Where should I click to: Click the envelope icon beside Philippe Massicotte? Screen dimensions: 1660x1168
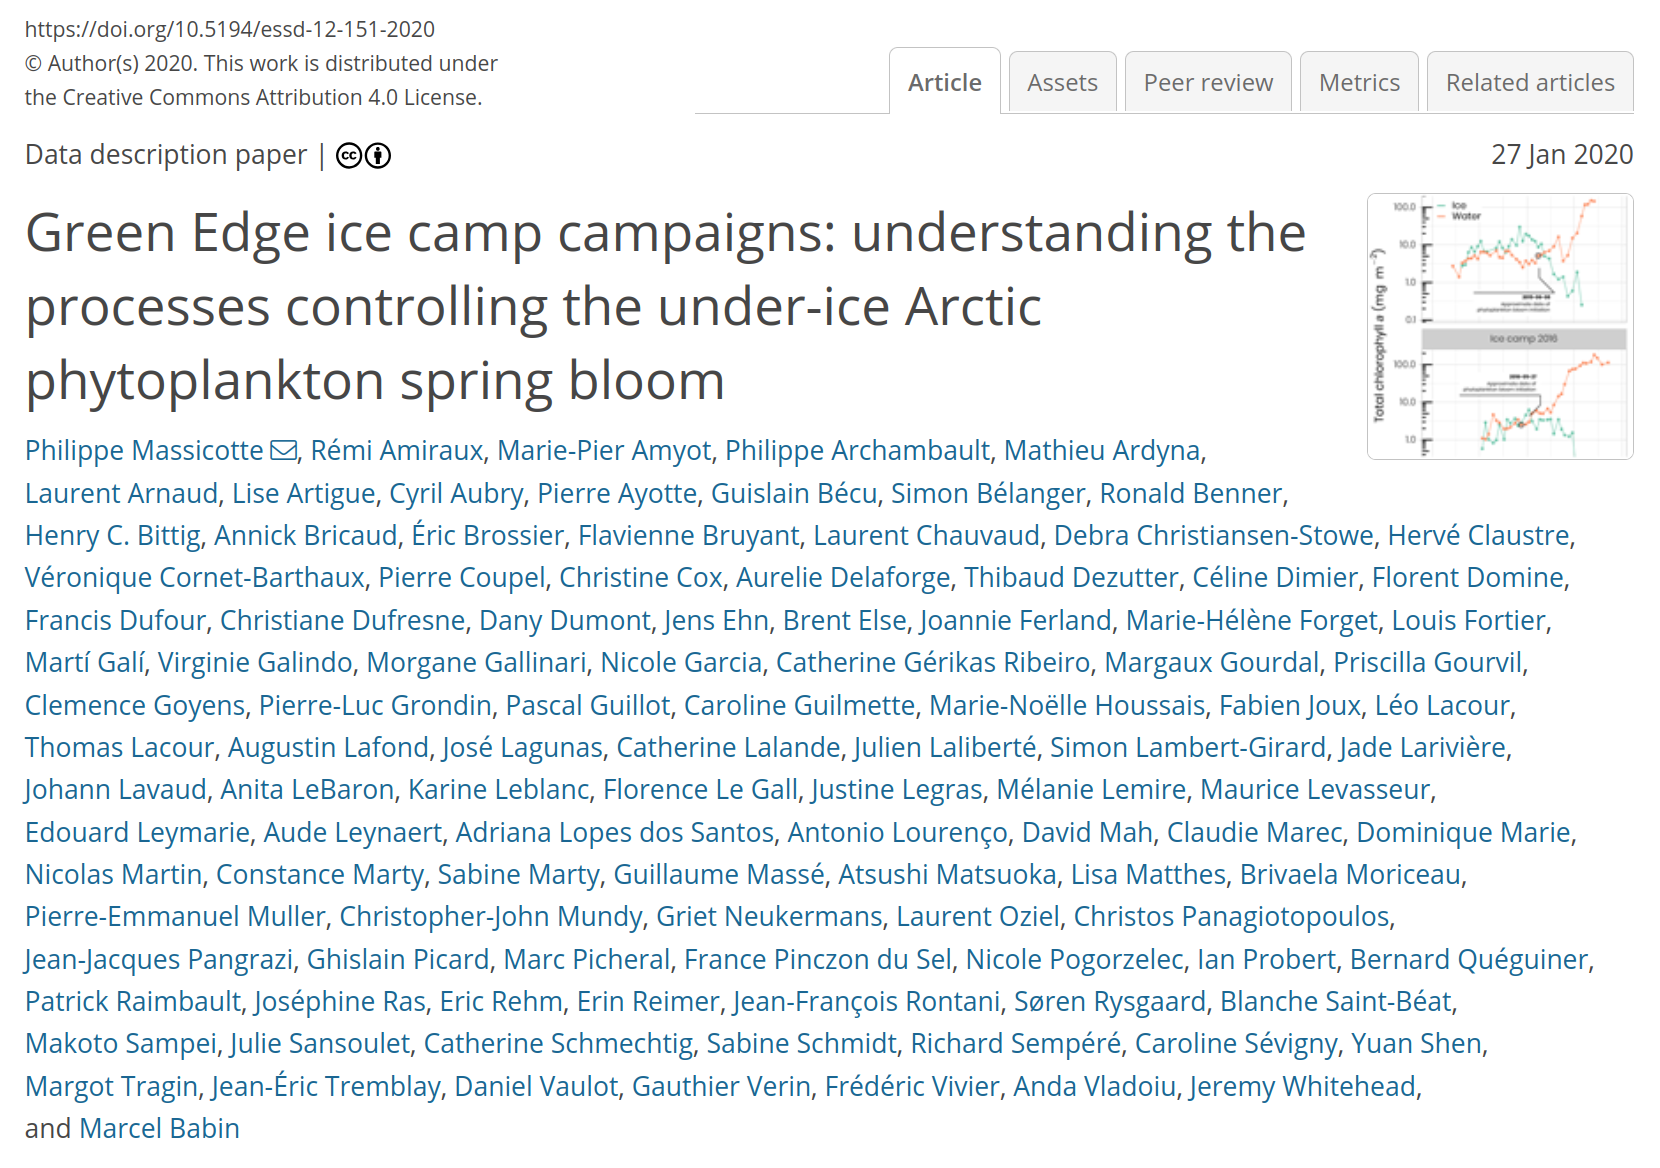(284, 451)
